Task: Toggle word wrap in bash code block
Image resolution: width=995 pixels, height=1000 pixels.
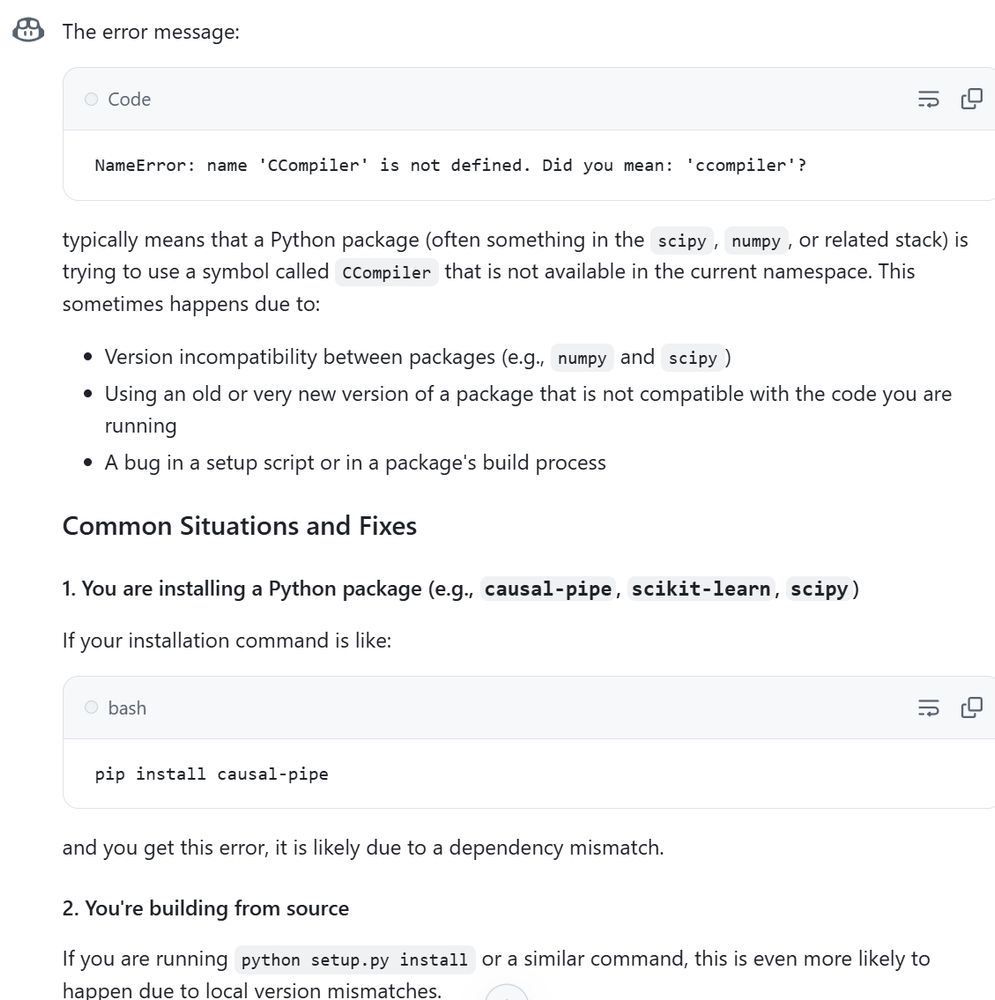Action: [928, 708]
